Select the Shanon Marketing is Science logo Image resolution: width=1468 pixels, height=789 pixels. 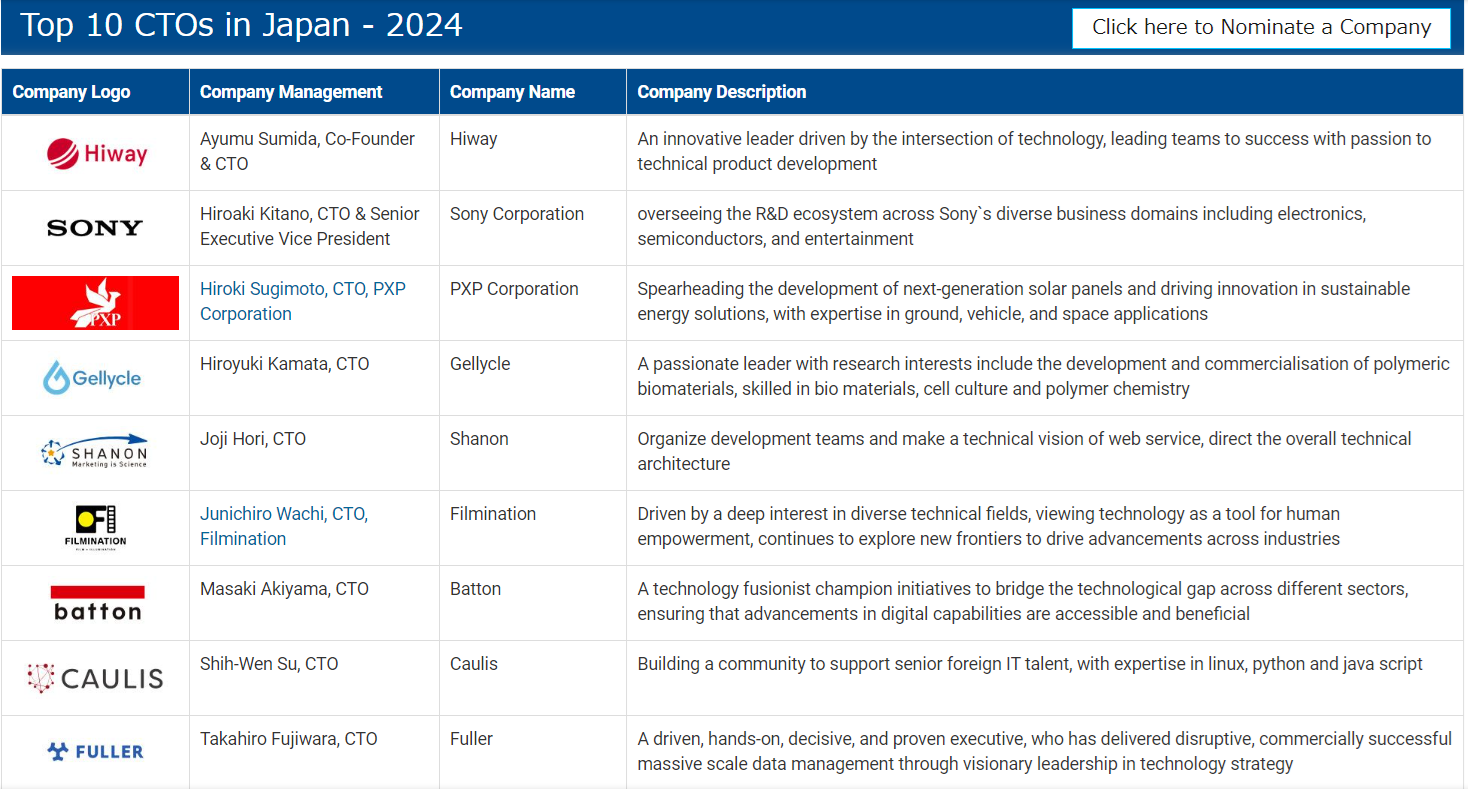click(94, 452)
